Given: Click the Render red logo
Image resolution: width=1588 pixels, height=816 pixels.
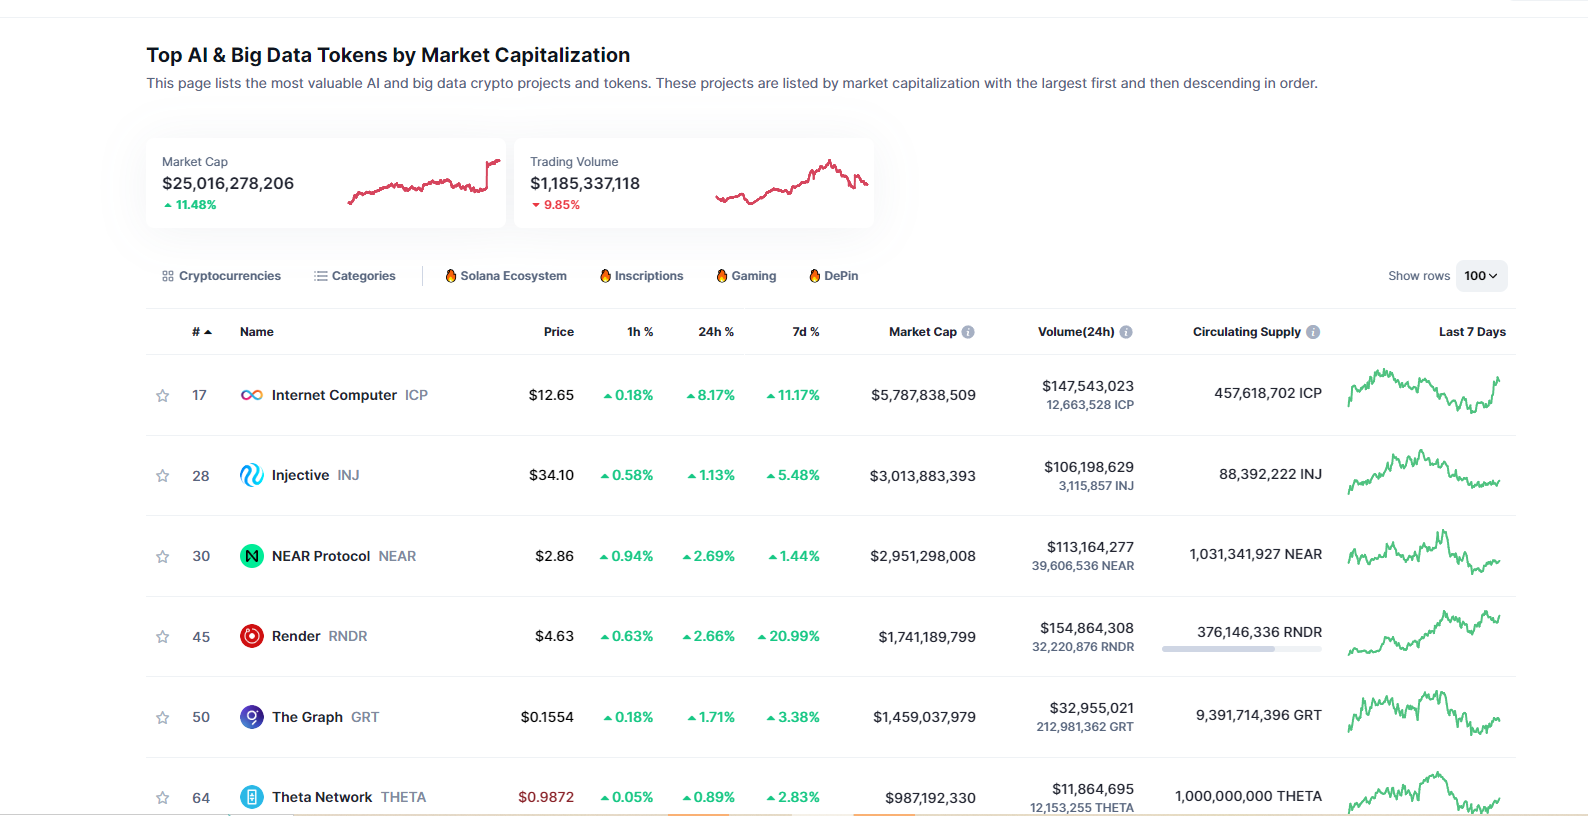Looking at the screenshot, I should pyautogui.click(x=252, y=636).
